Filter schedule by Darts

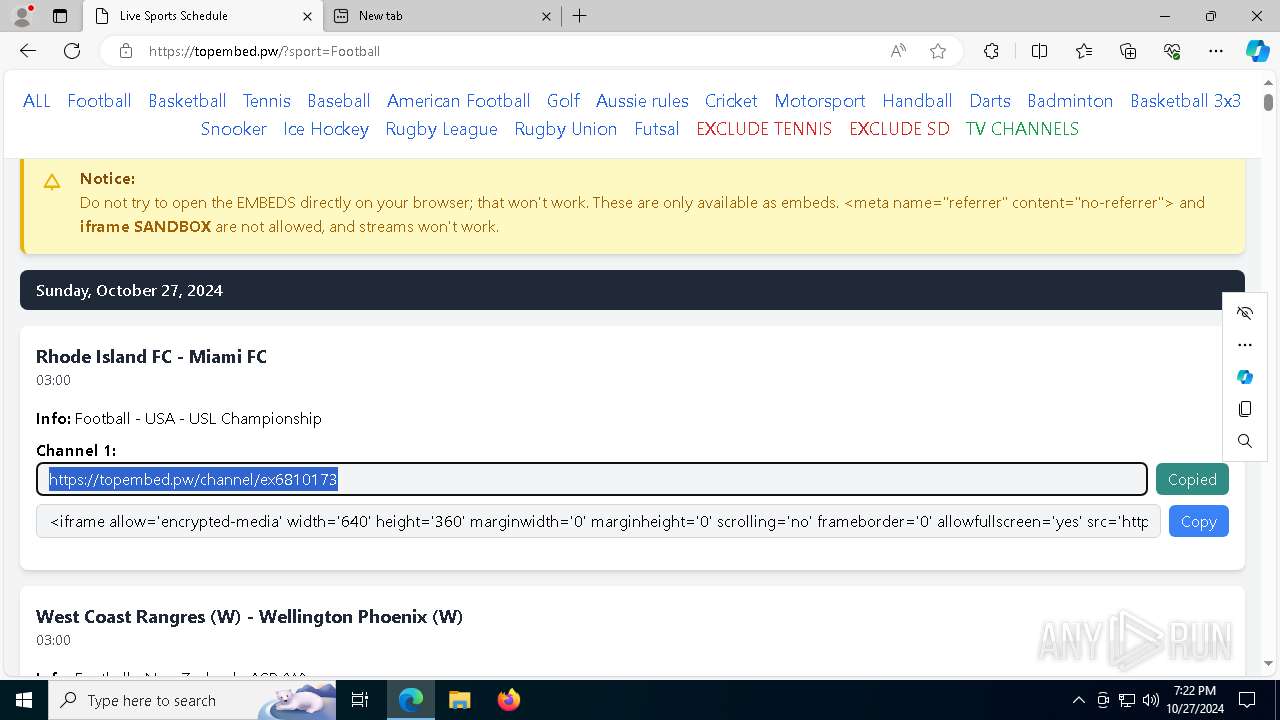(990, 101)
